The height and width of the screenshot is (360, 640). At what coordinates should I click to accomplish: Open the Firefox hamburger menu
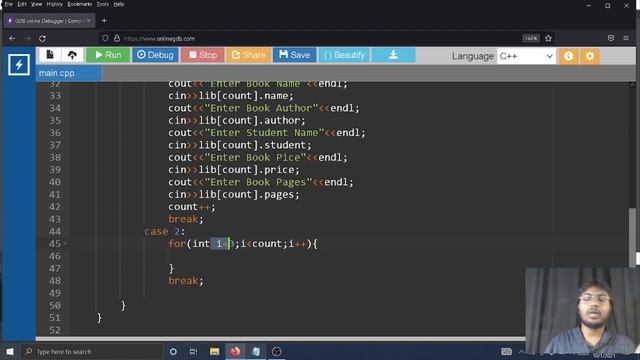point(626,38)
